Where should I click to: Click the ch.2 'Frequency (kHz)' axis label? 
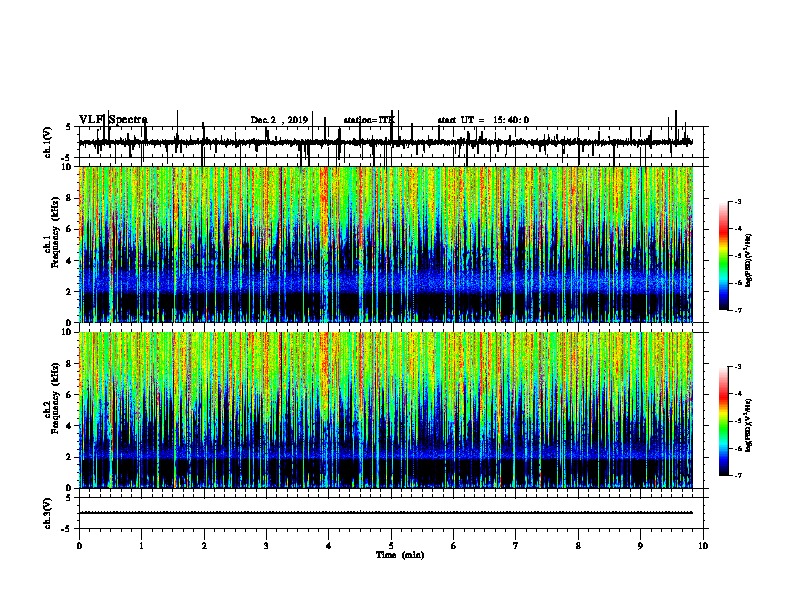(55, 398)
